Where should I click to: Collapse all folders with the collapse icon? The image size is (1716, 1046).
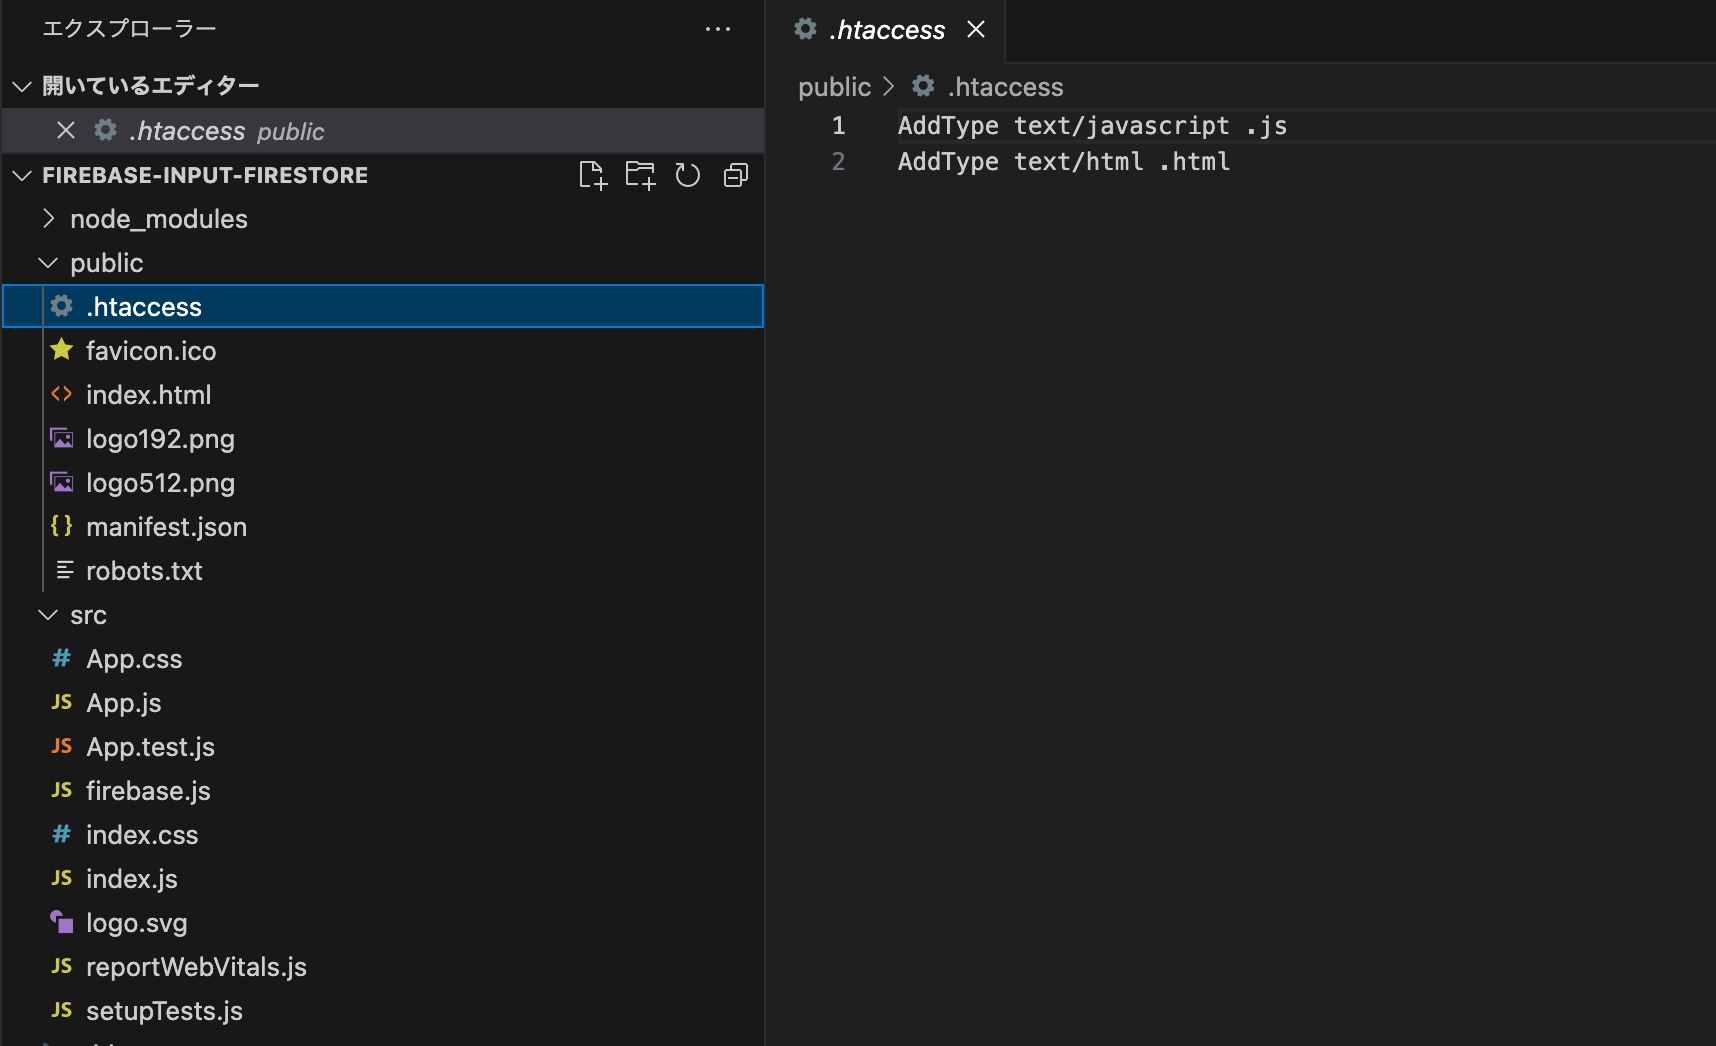pyautogui.click(x=736, y=175)
